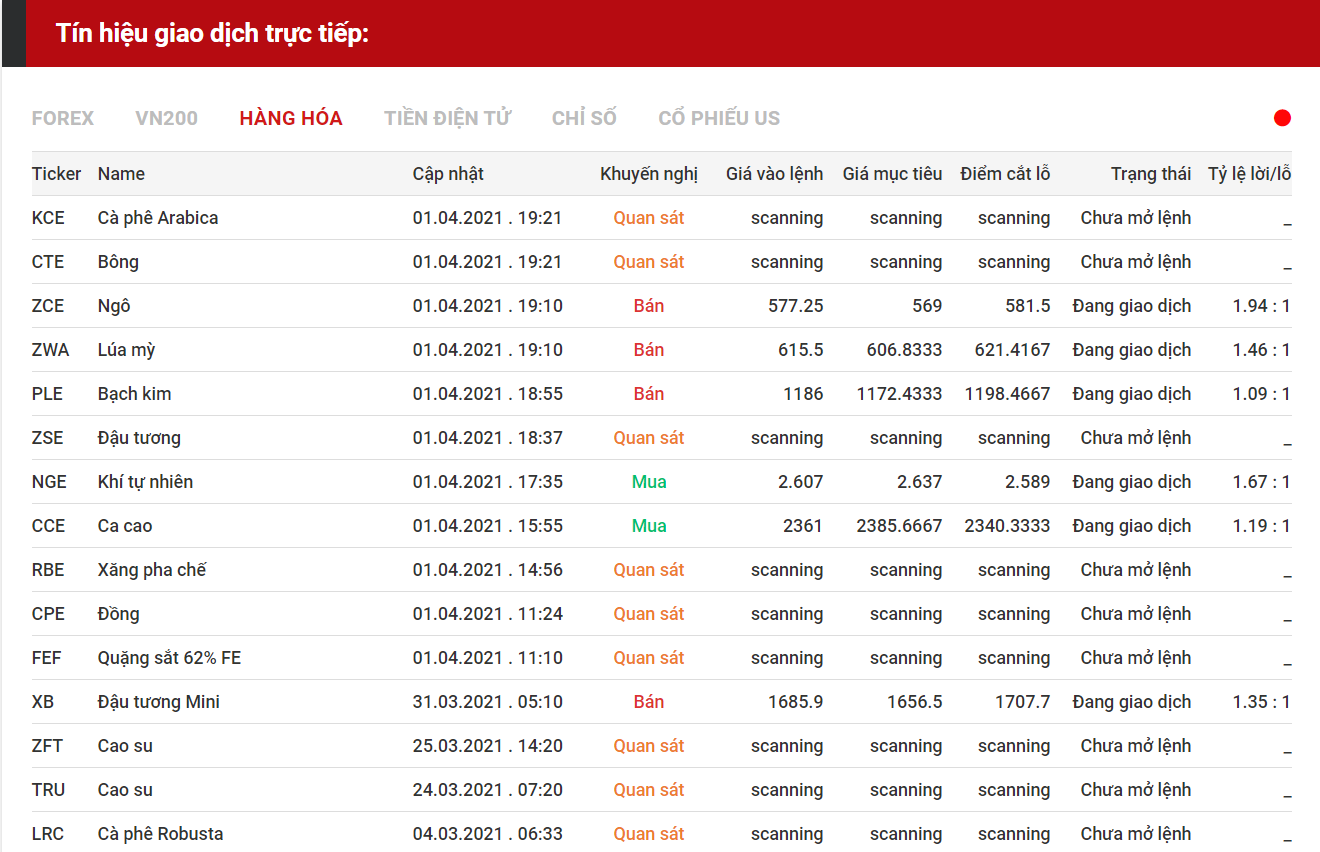Click the 1.35 : 1 ratio

(1261, 702)
